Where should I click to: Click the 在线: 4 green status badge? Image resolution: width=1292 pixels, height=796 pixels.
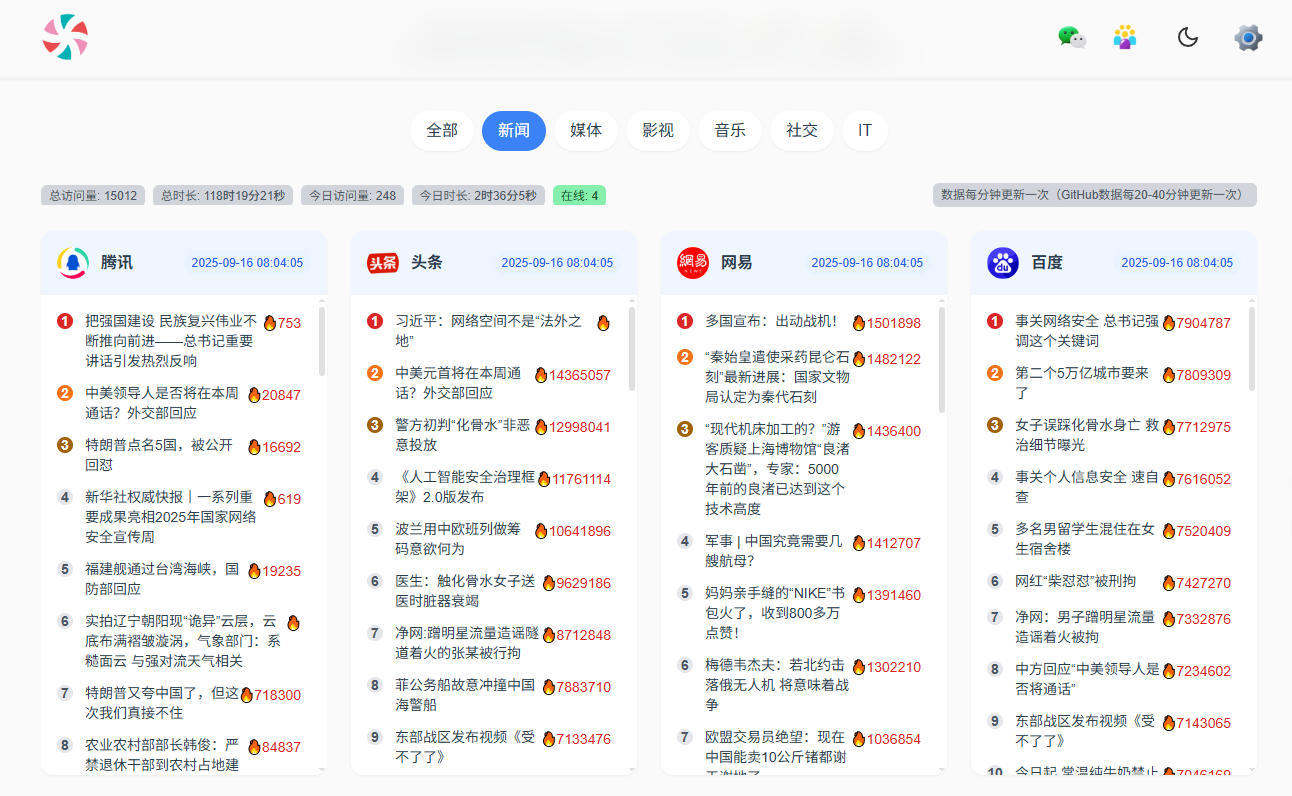tap(579, 195)
